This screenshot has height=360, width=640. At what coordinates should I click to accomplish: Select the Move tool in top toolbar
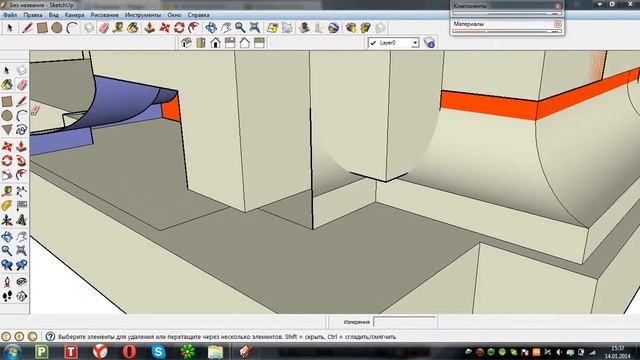tap(164, 28)
